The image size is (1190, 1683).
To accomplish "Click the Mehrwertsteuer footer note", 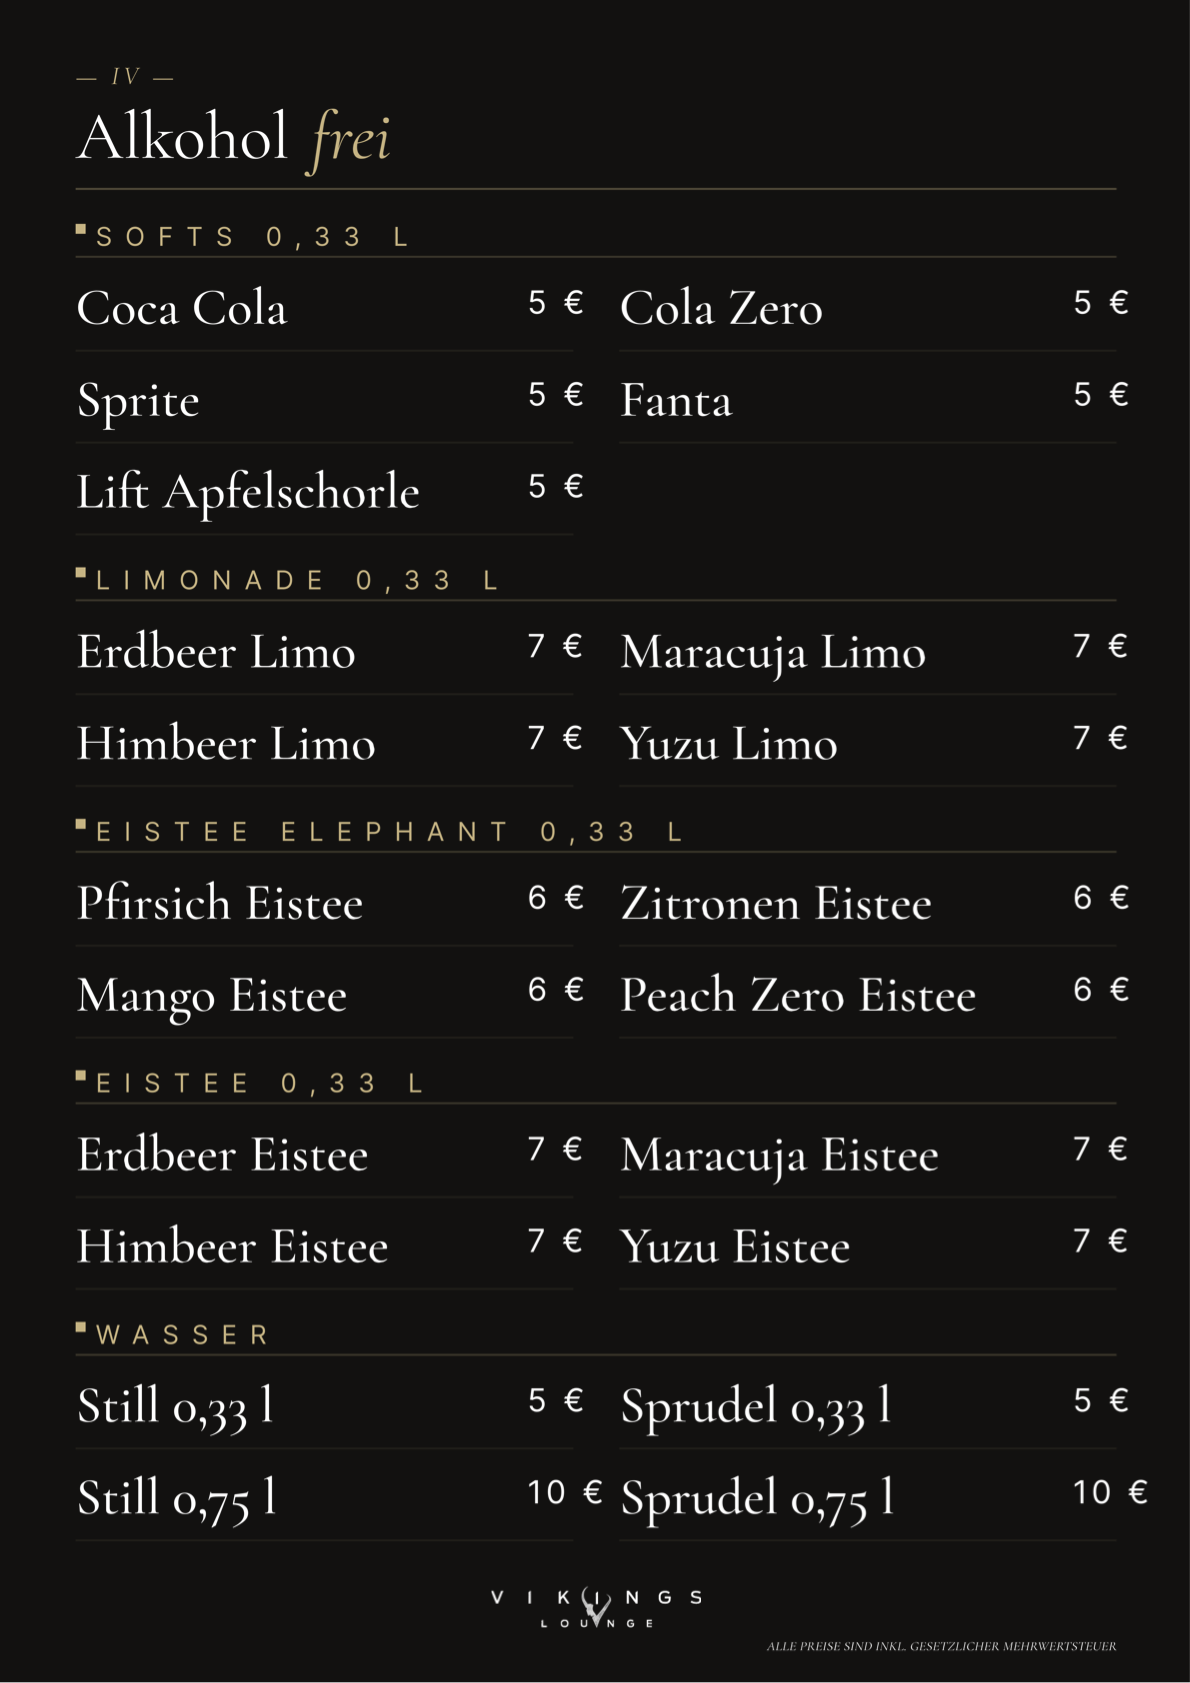I will point(941,1646).
